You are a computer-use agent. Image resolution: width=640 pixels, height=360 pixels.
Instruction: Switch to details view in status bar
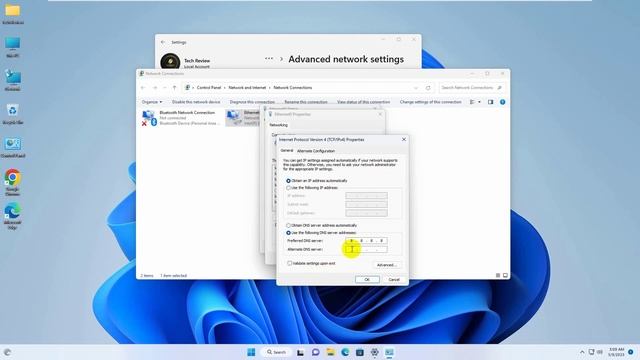coord(498,276)
